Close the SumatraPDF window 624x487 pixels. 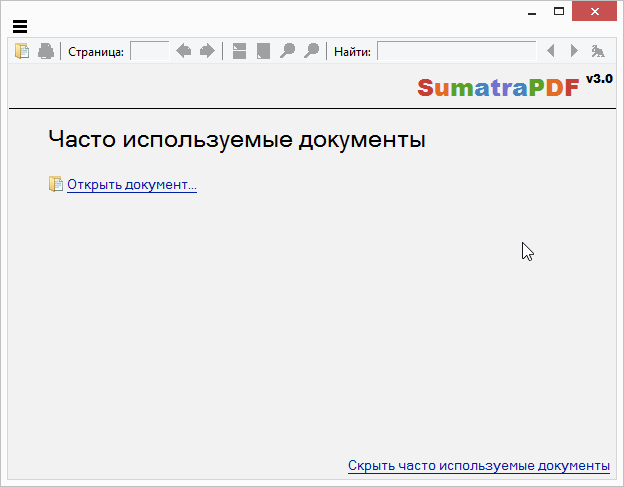(595, 12)
